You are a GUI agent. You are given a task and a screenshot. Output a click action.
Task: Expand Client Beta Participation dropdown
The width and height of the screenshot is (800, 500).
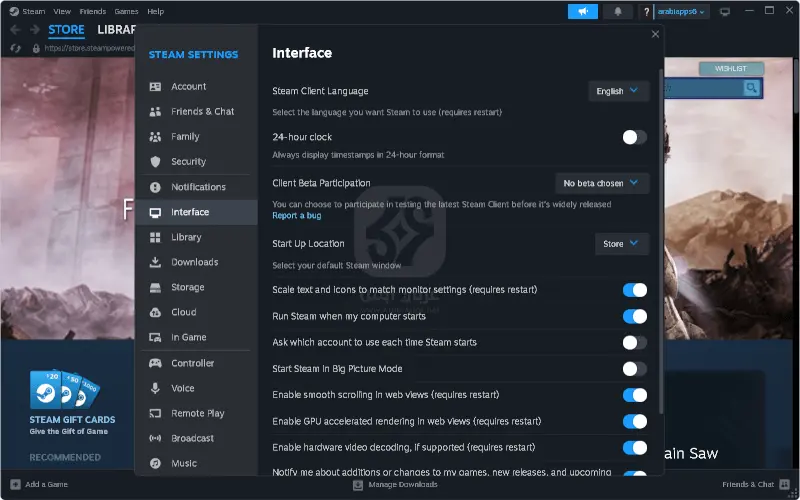pos(602,183)
